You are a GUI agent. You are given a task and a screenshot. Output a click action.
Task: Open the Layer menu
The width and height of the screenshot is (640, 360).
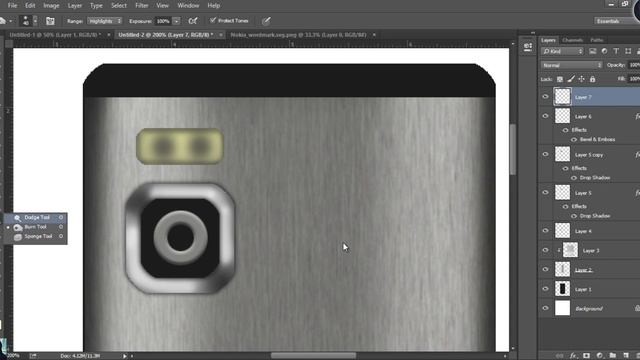pyautogui.click(x=75, y=5)
